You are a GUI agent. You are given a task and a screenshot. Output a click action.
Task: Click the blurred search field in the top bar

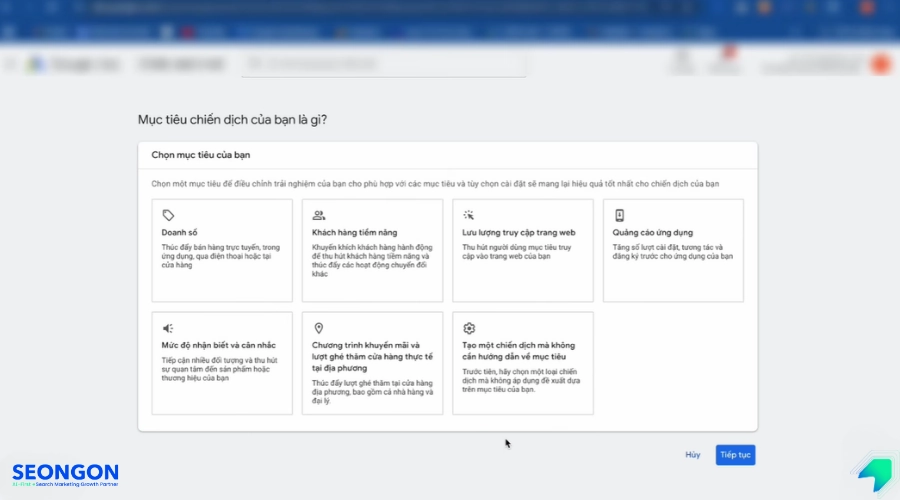pyautogui.click(x=383, y=64)
